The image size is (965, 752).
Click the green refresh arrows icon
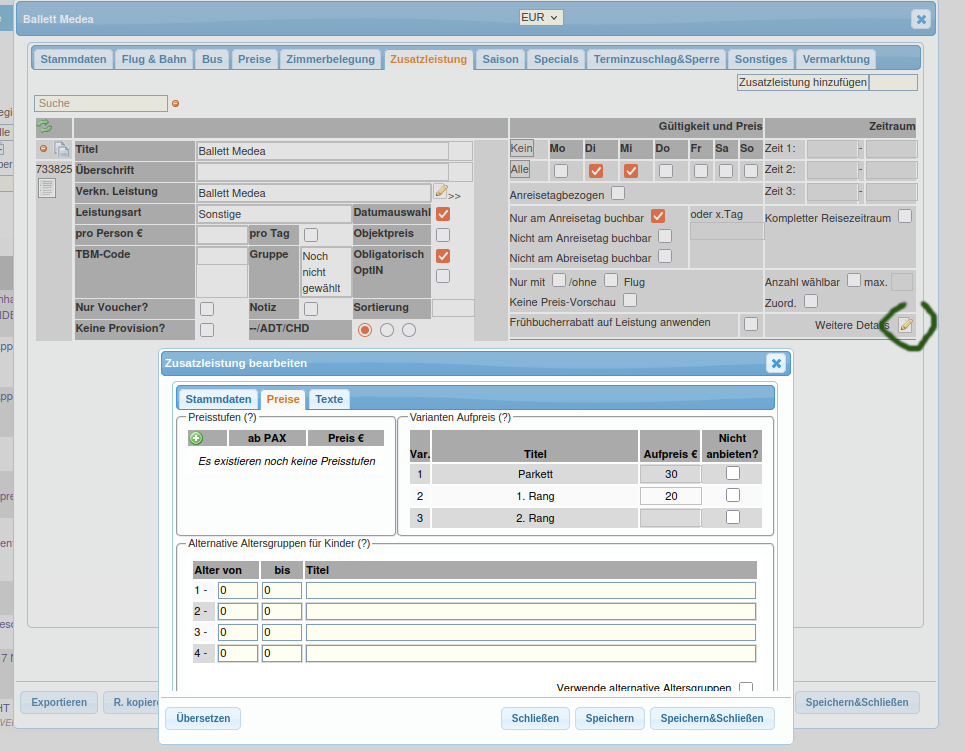click(44, 127)
